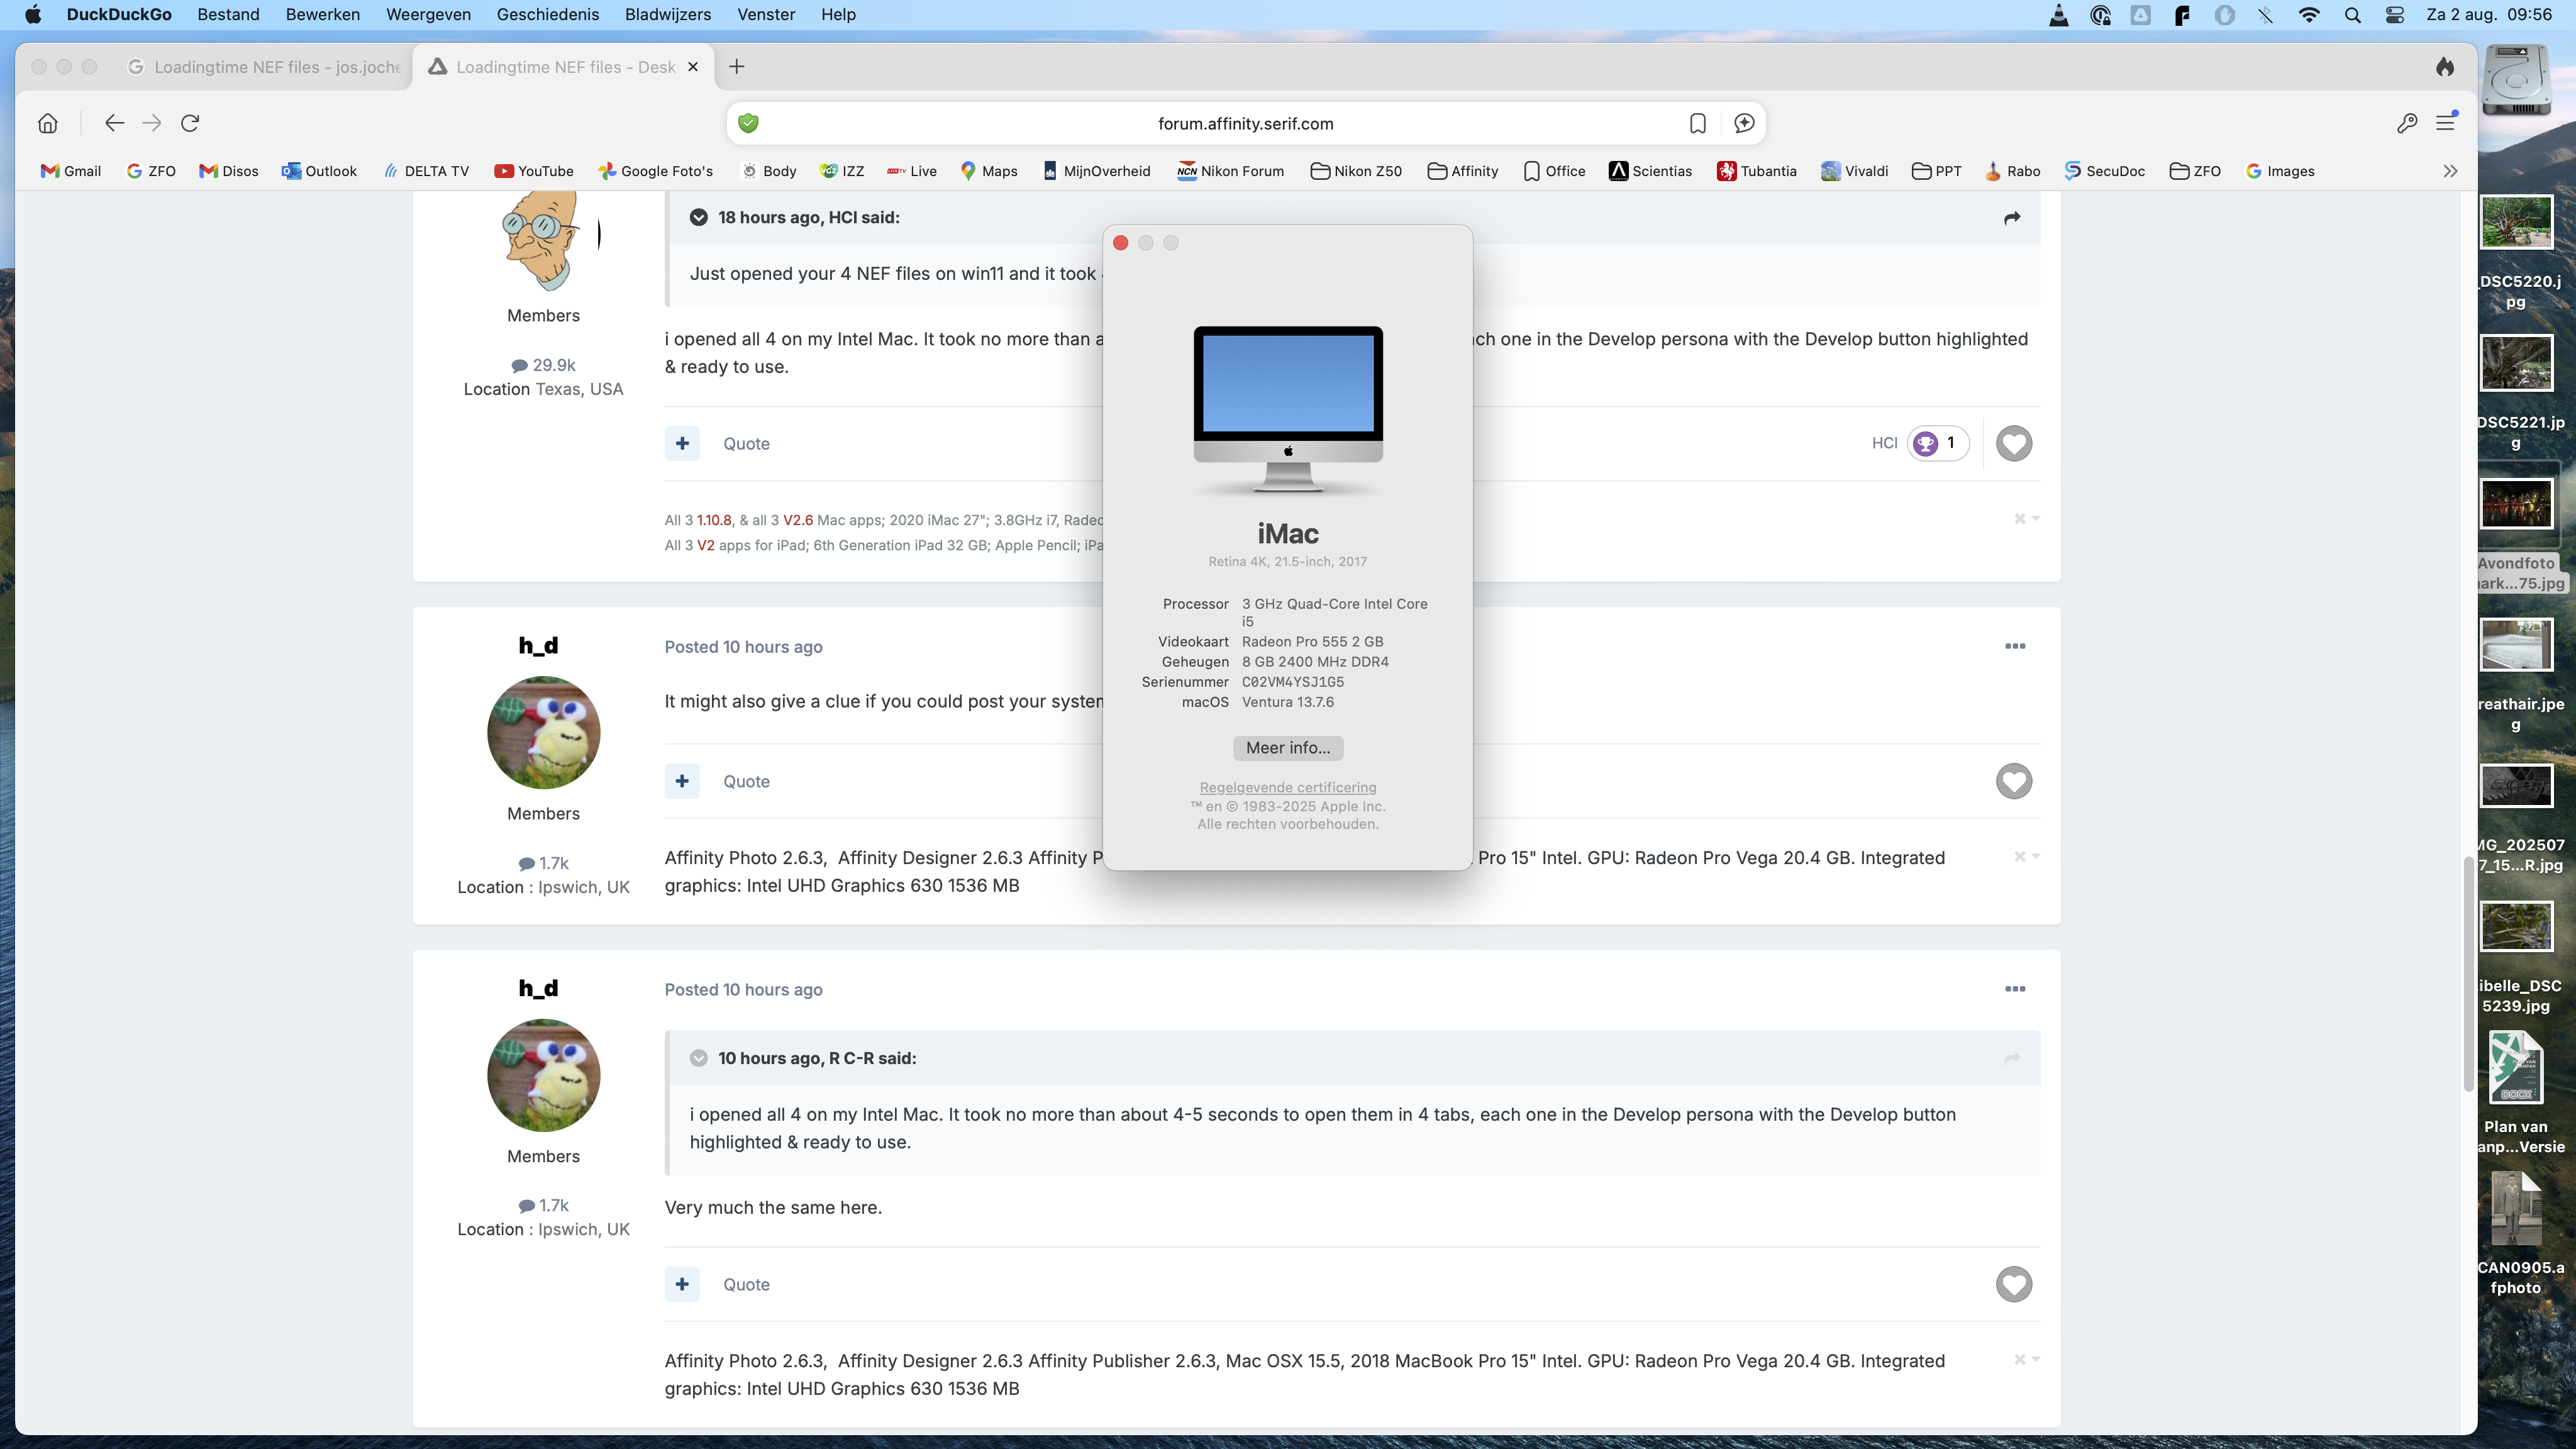Open the Nikon Forum bookmark
The width and height of the screenshot is (2576, 1449).
[1230, 171]
